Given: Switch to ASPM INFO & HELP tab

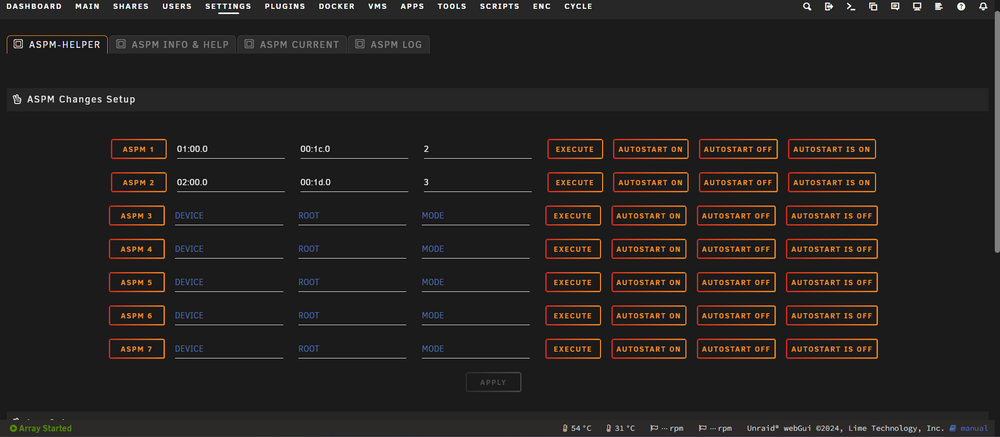Looking at the screenshot, I should (x=172, y=45).
